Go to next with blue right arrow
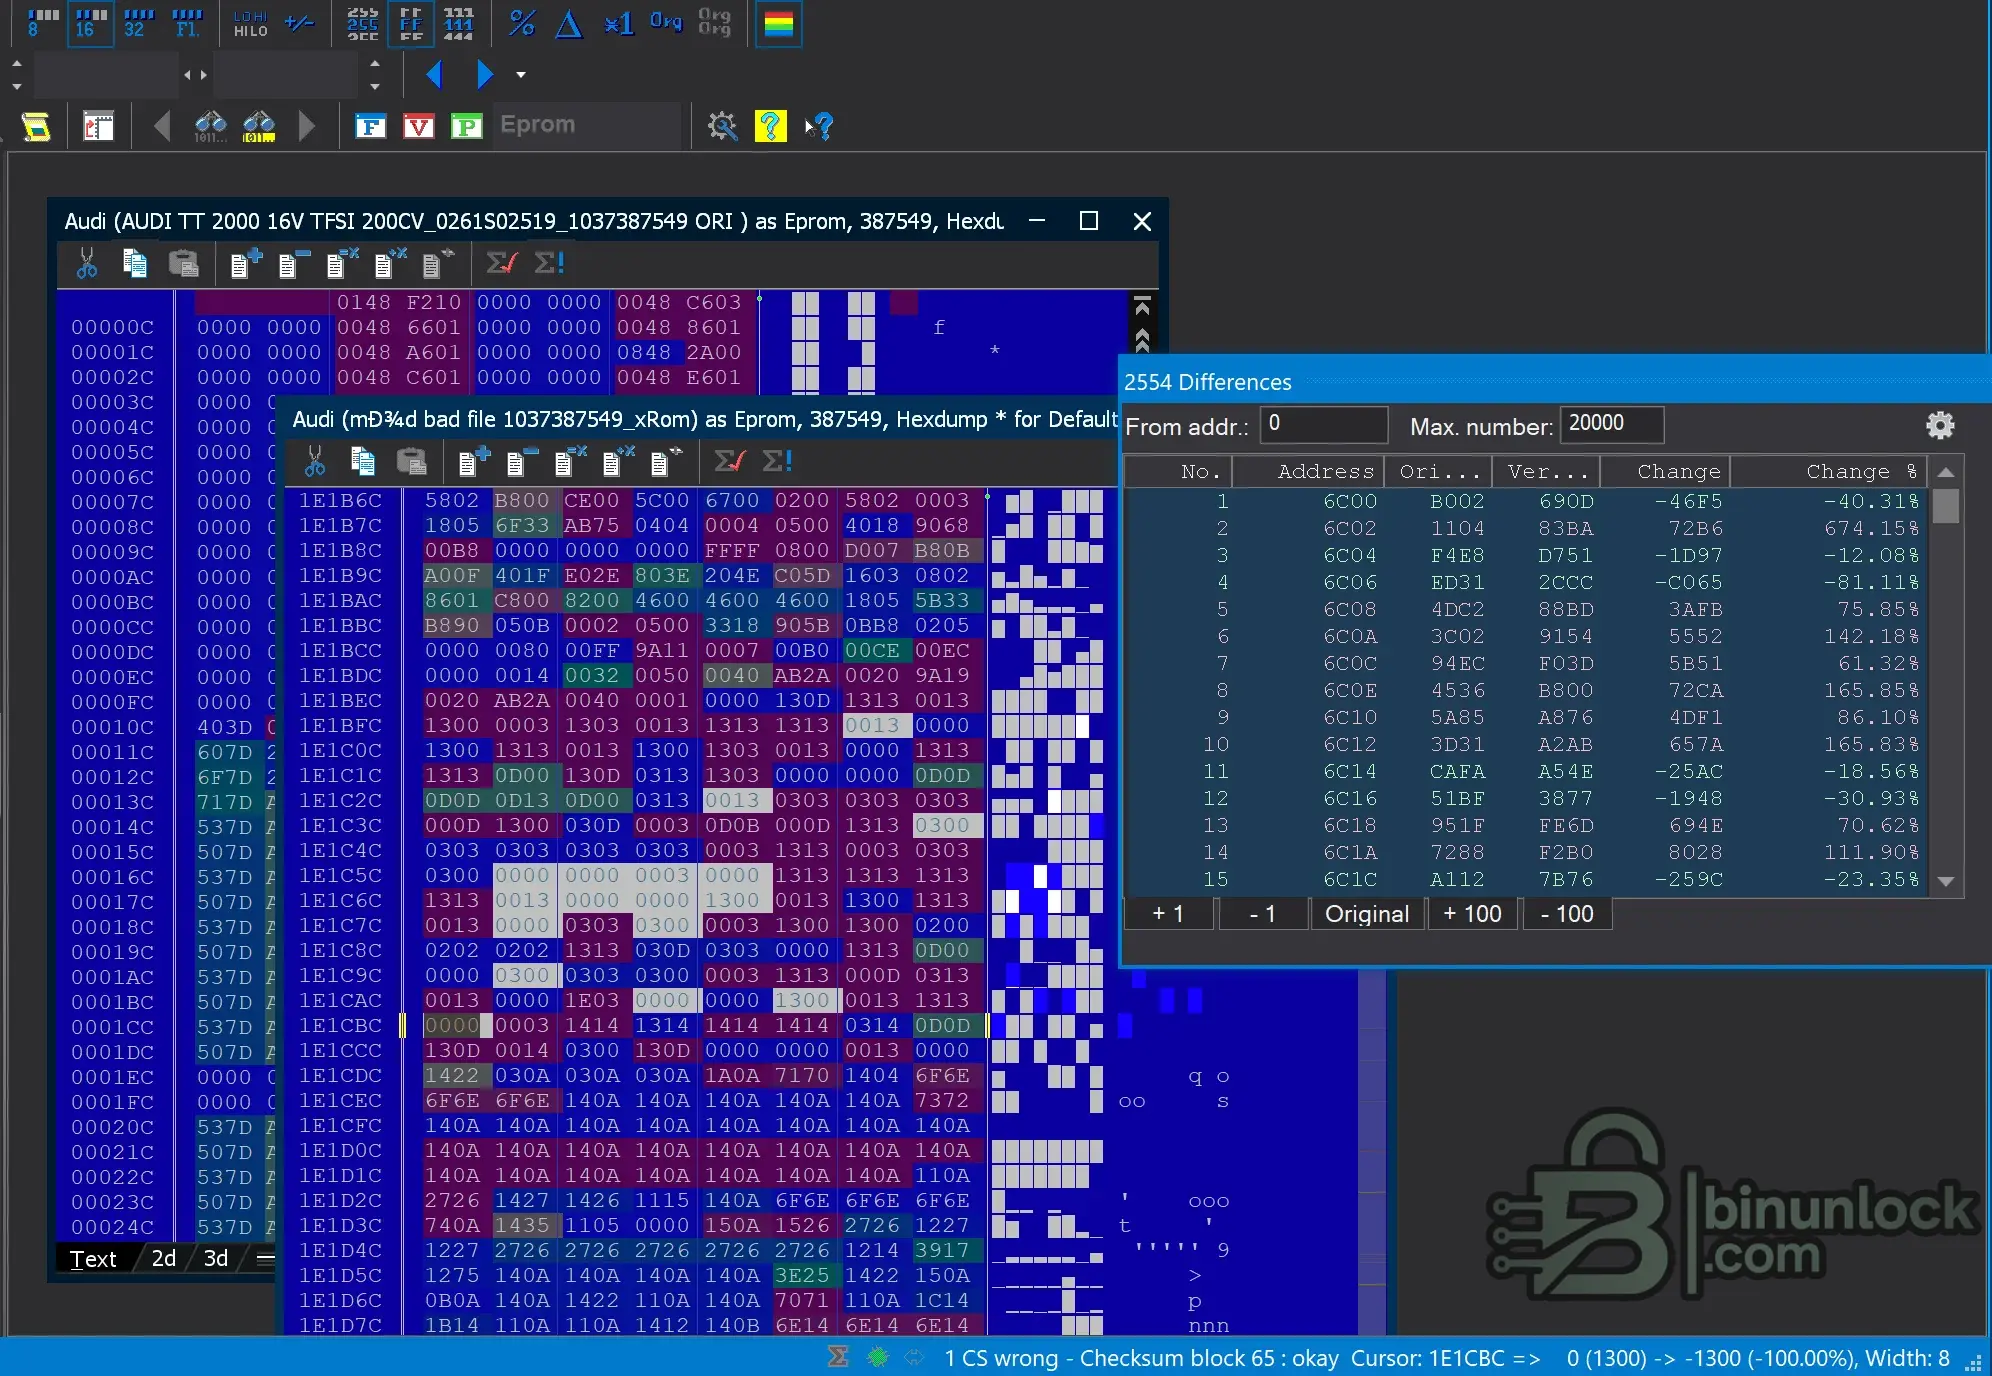1992x1376 pixels. (485, 74)
